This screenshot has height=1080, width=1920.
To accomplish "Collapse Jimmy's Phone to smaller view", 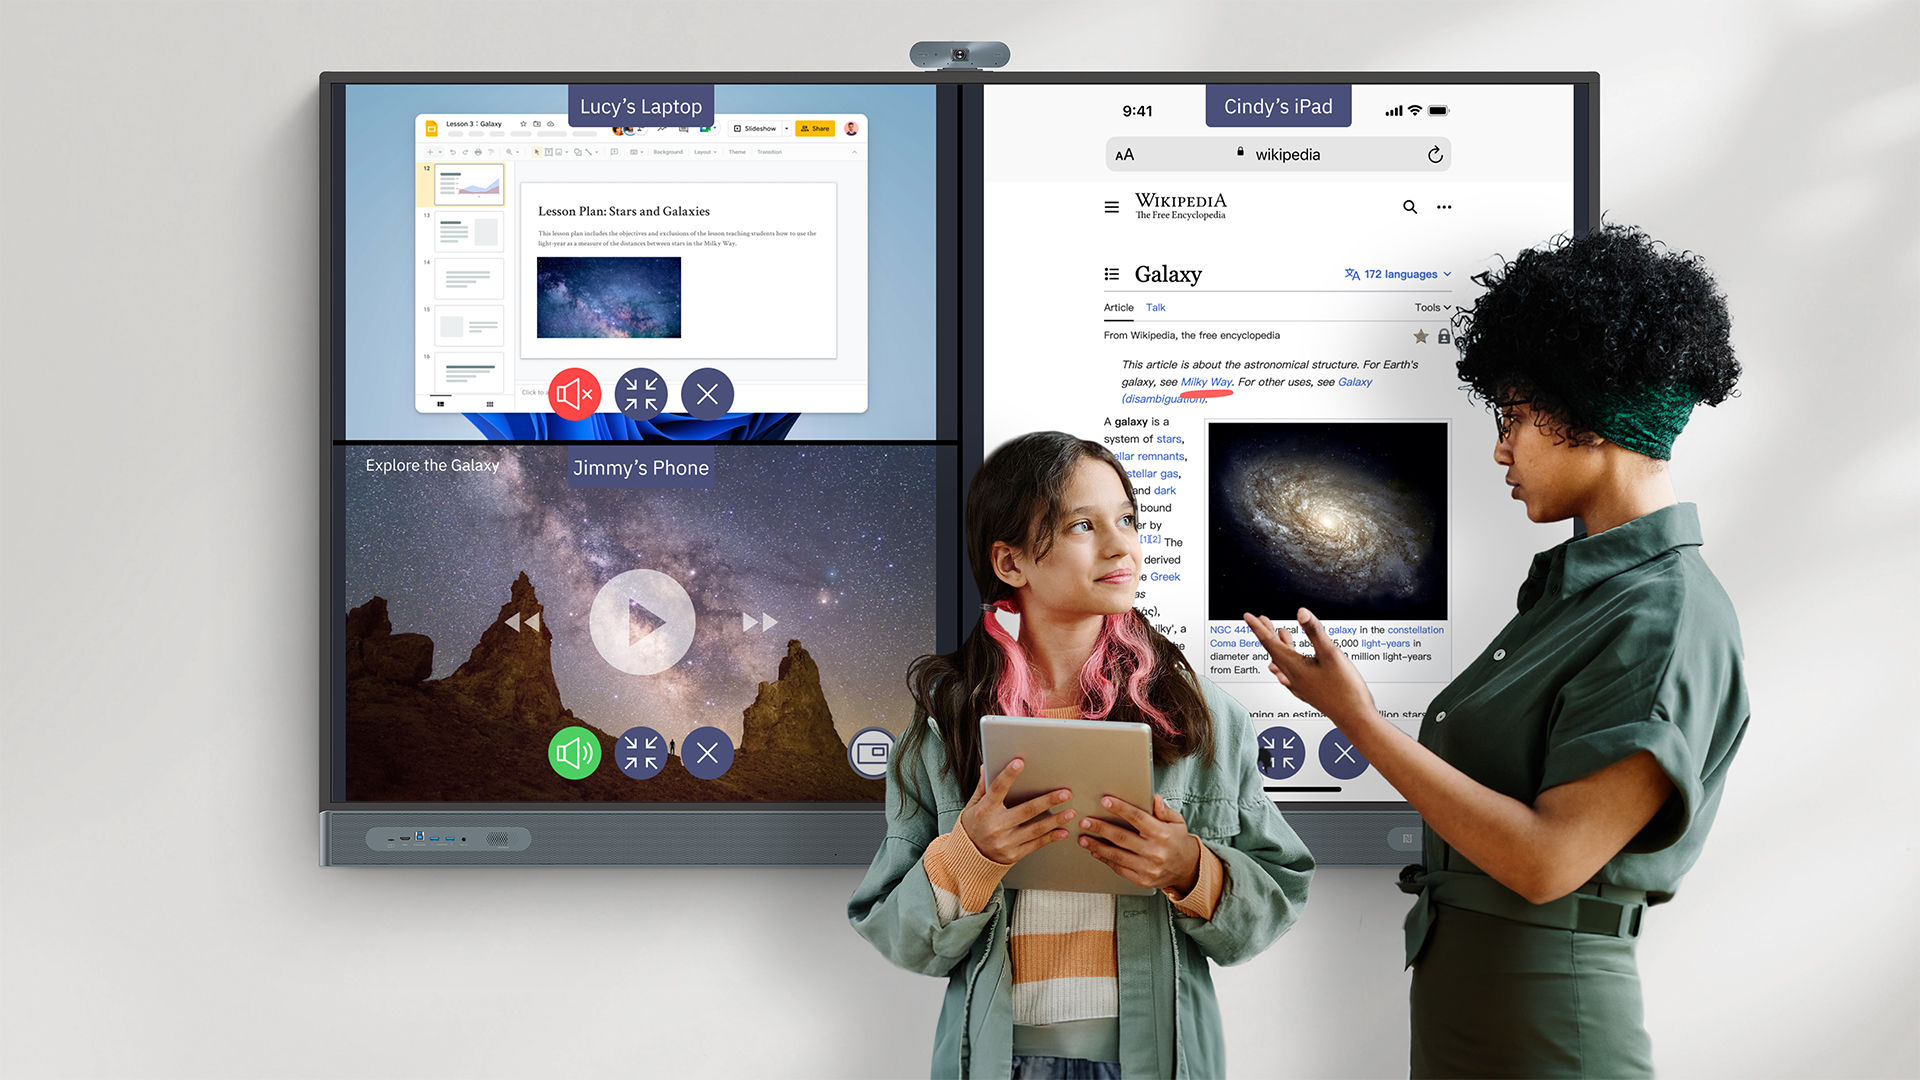I will tap(642, 753).
